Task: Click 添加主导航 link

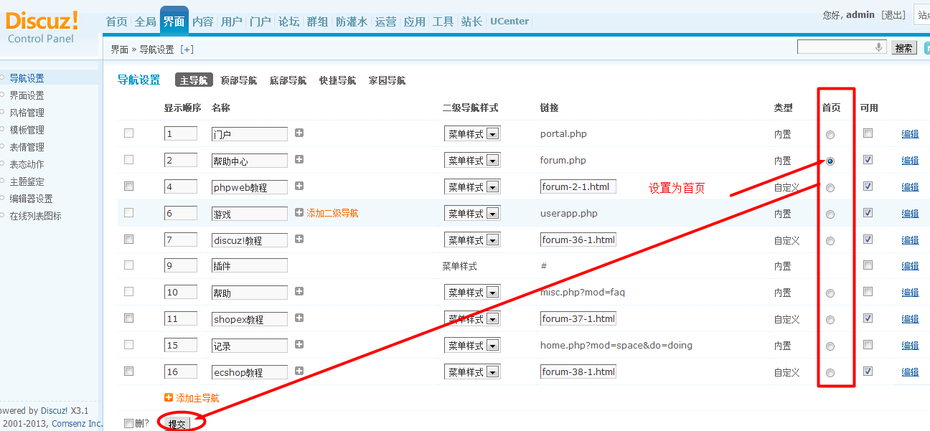Action: tap(198, 398)
